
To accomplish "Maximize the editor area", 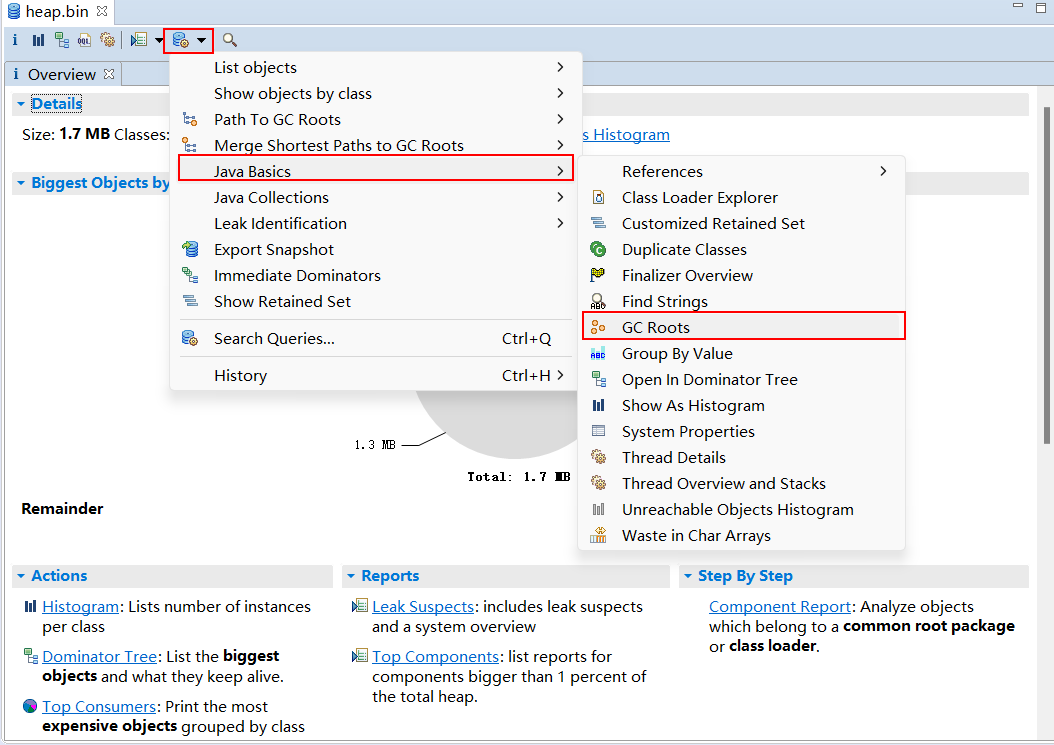I will pos(1043,6).
